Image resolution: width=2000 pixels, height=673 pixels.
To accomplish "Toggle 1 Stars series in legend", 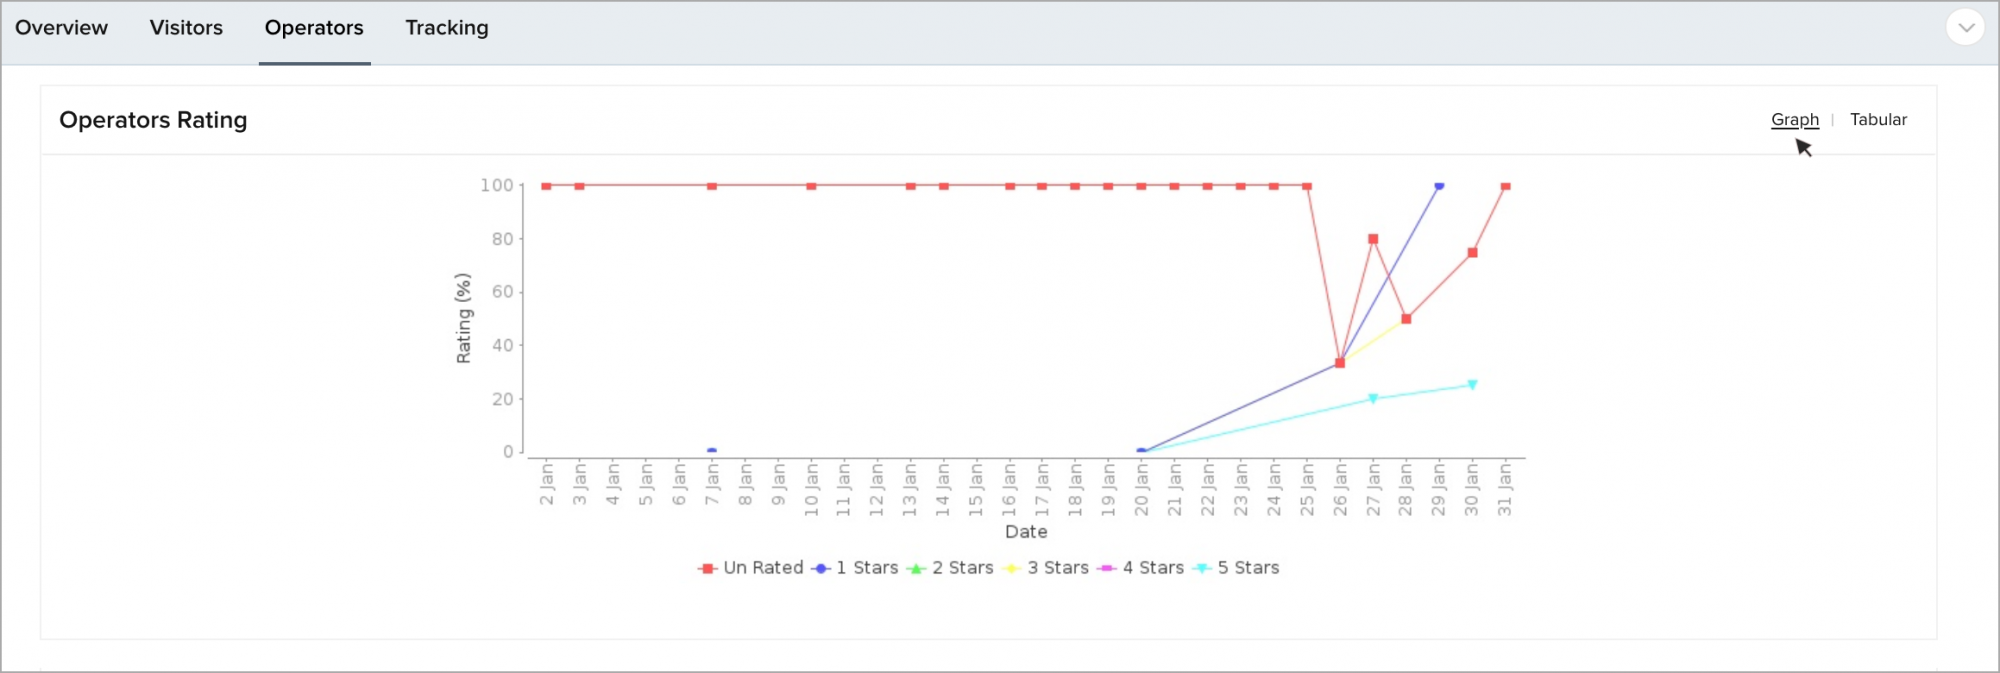I will 855,568.
